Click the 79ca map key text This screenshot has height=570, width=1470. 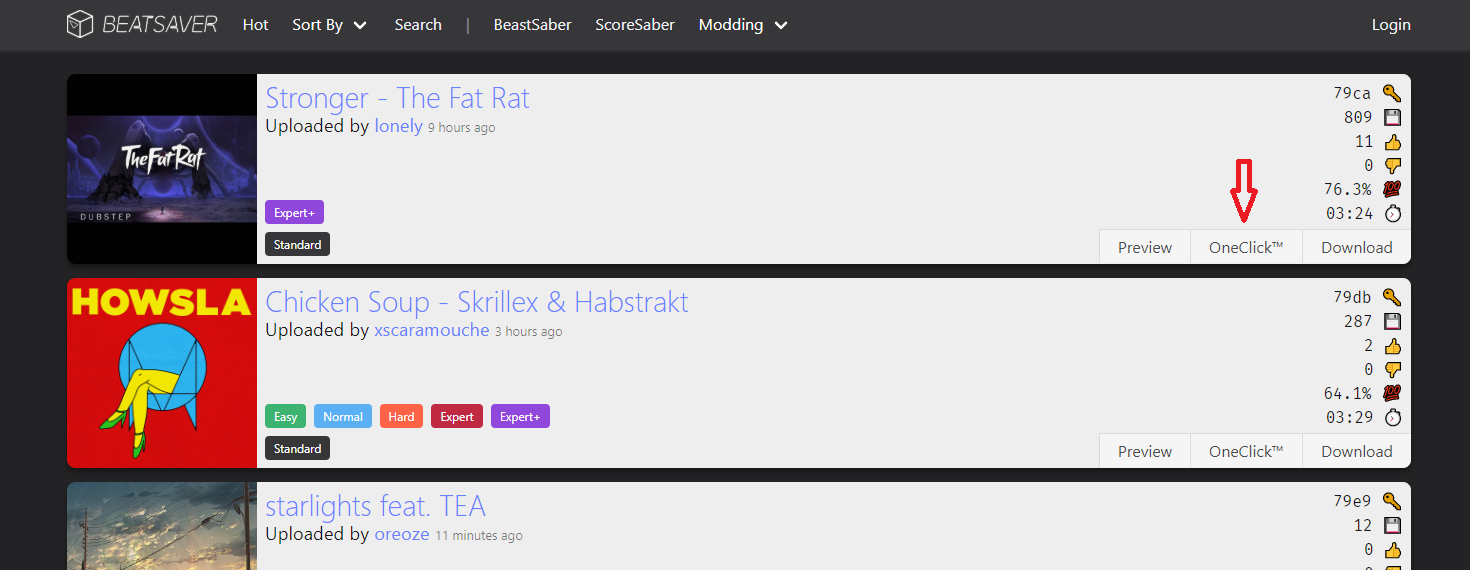[x=1352, y=93]
